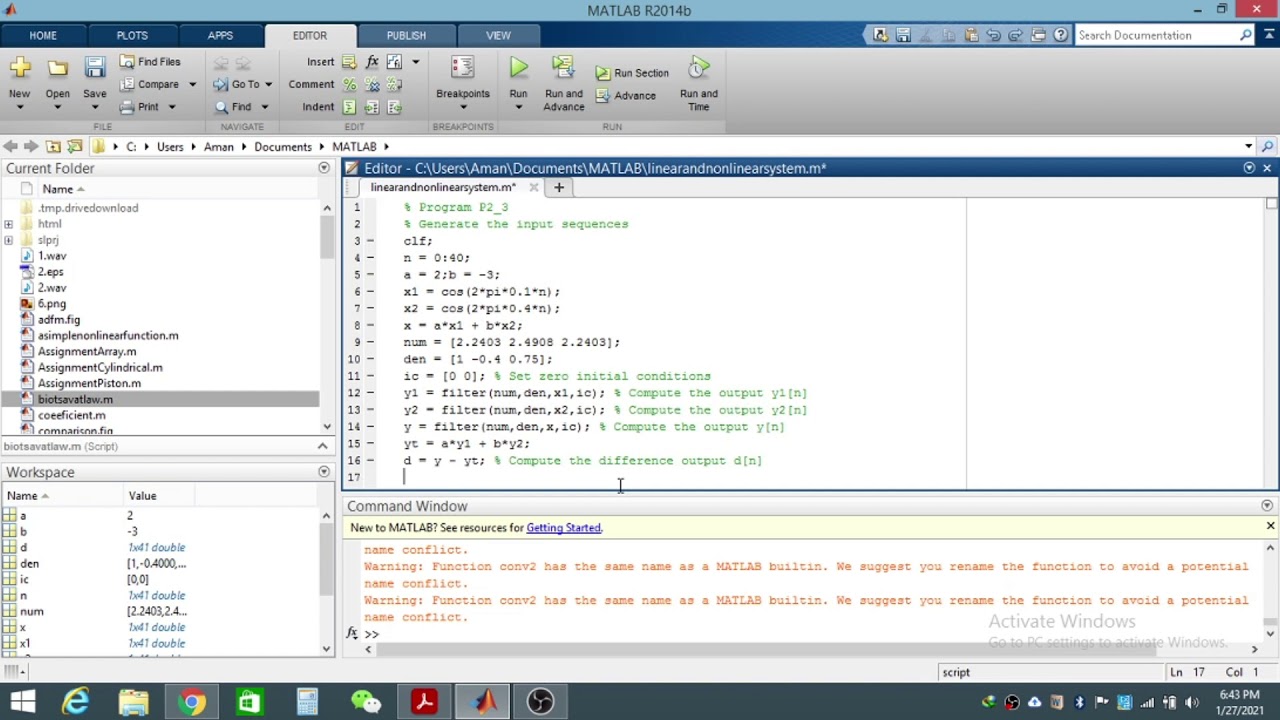Open Internet Explorer from taskbar
This screenshot has width=1280, height=720.
[x=76, y=701]
